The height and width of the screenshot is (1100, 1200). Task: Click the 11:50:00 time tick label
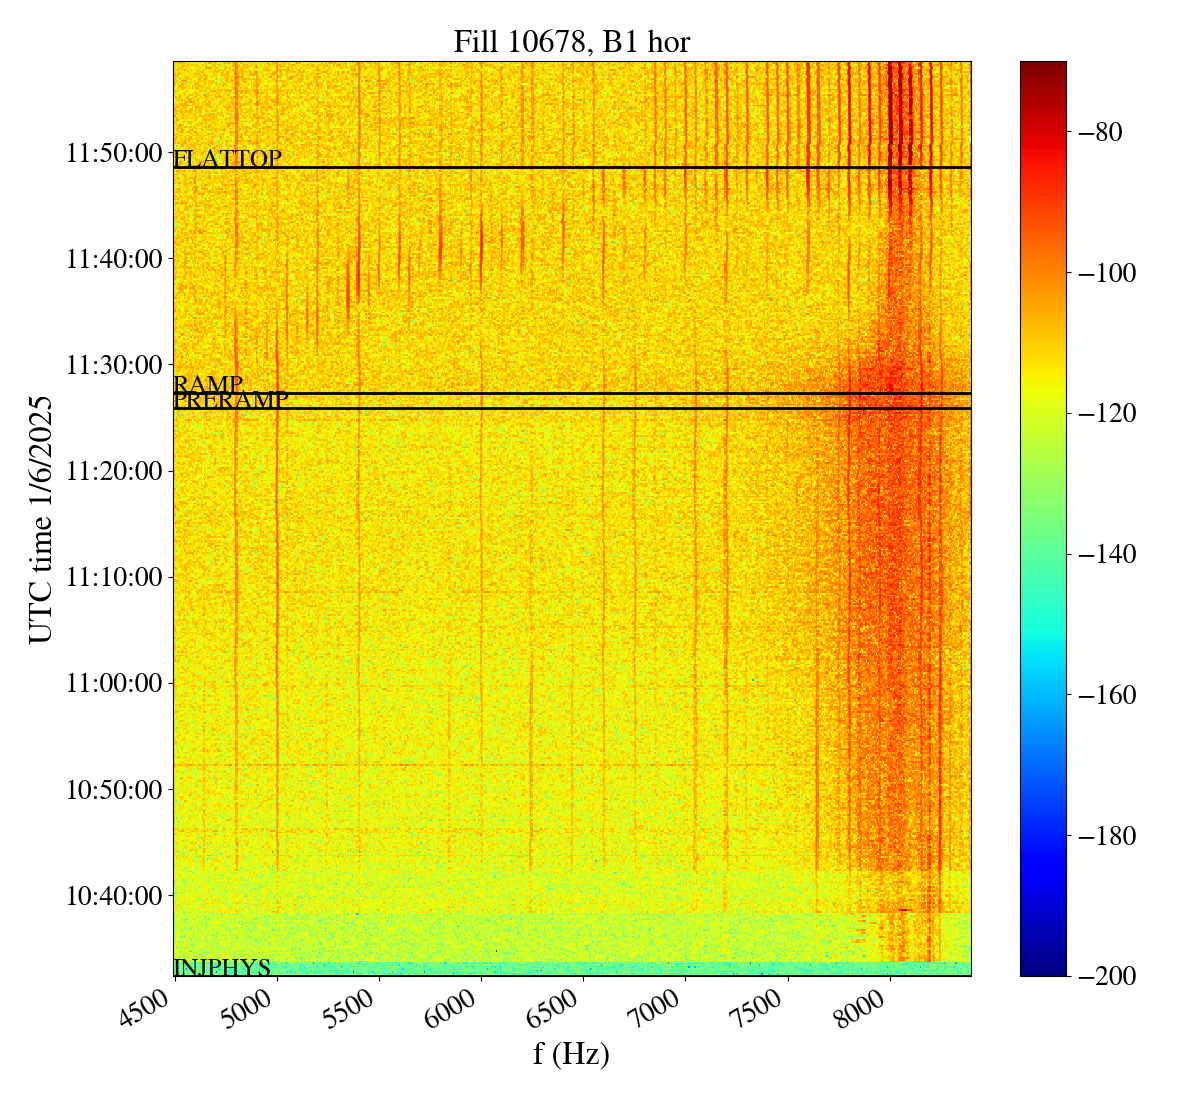(113, 153)
